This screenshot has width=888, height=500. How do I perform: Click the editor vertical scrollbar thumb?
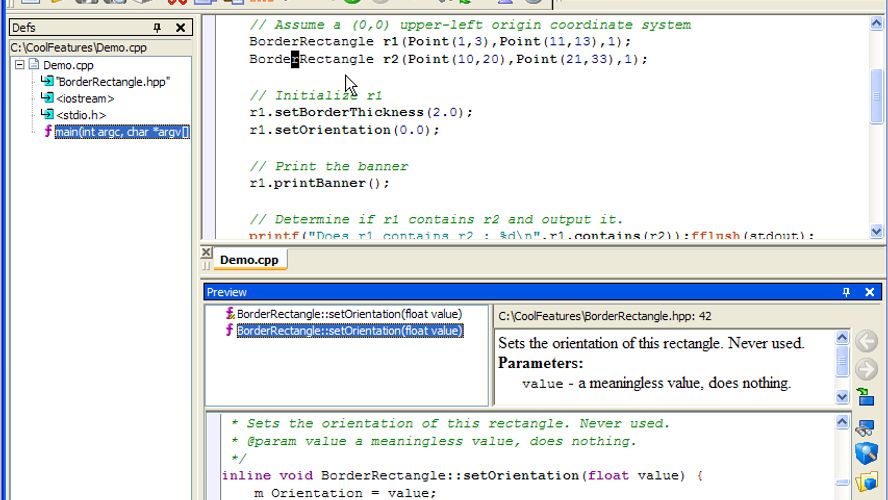pos(876,96)
